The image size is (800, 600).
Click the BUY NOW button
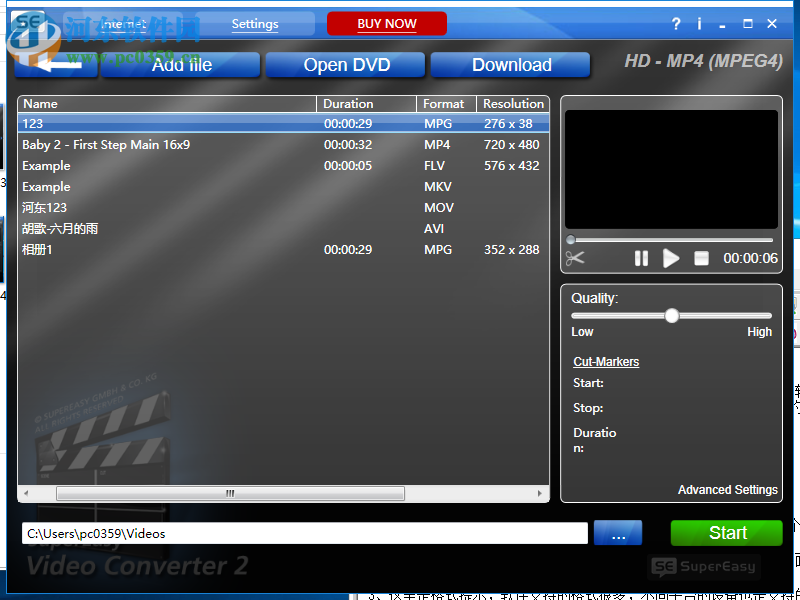pos(387,23)
